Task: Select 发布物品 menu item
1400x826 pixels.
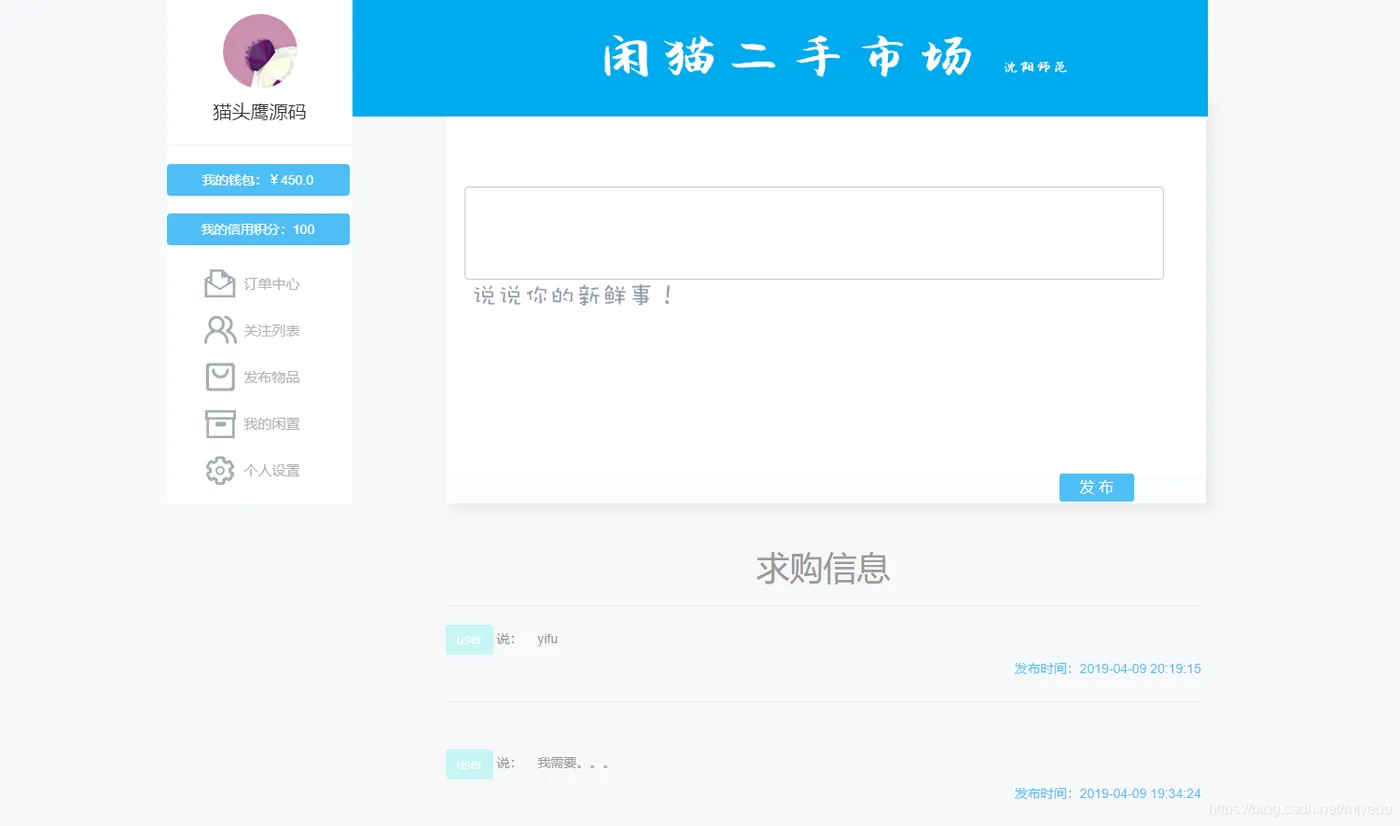Action: [272, 378]
